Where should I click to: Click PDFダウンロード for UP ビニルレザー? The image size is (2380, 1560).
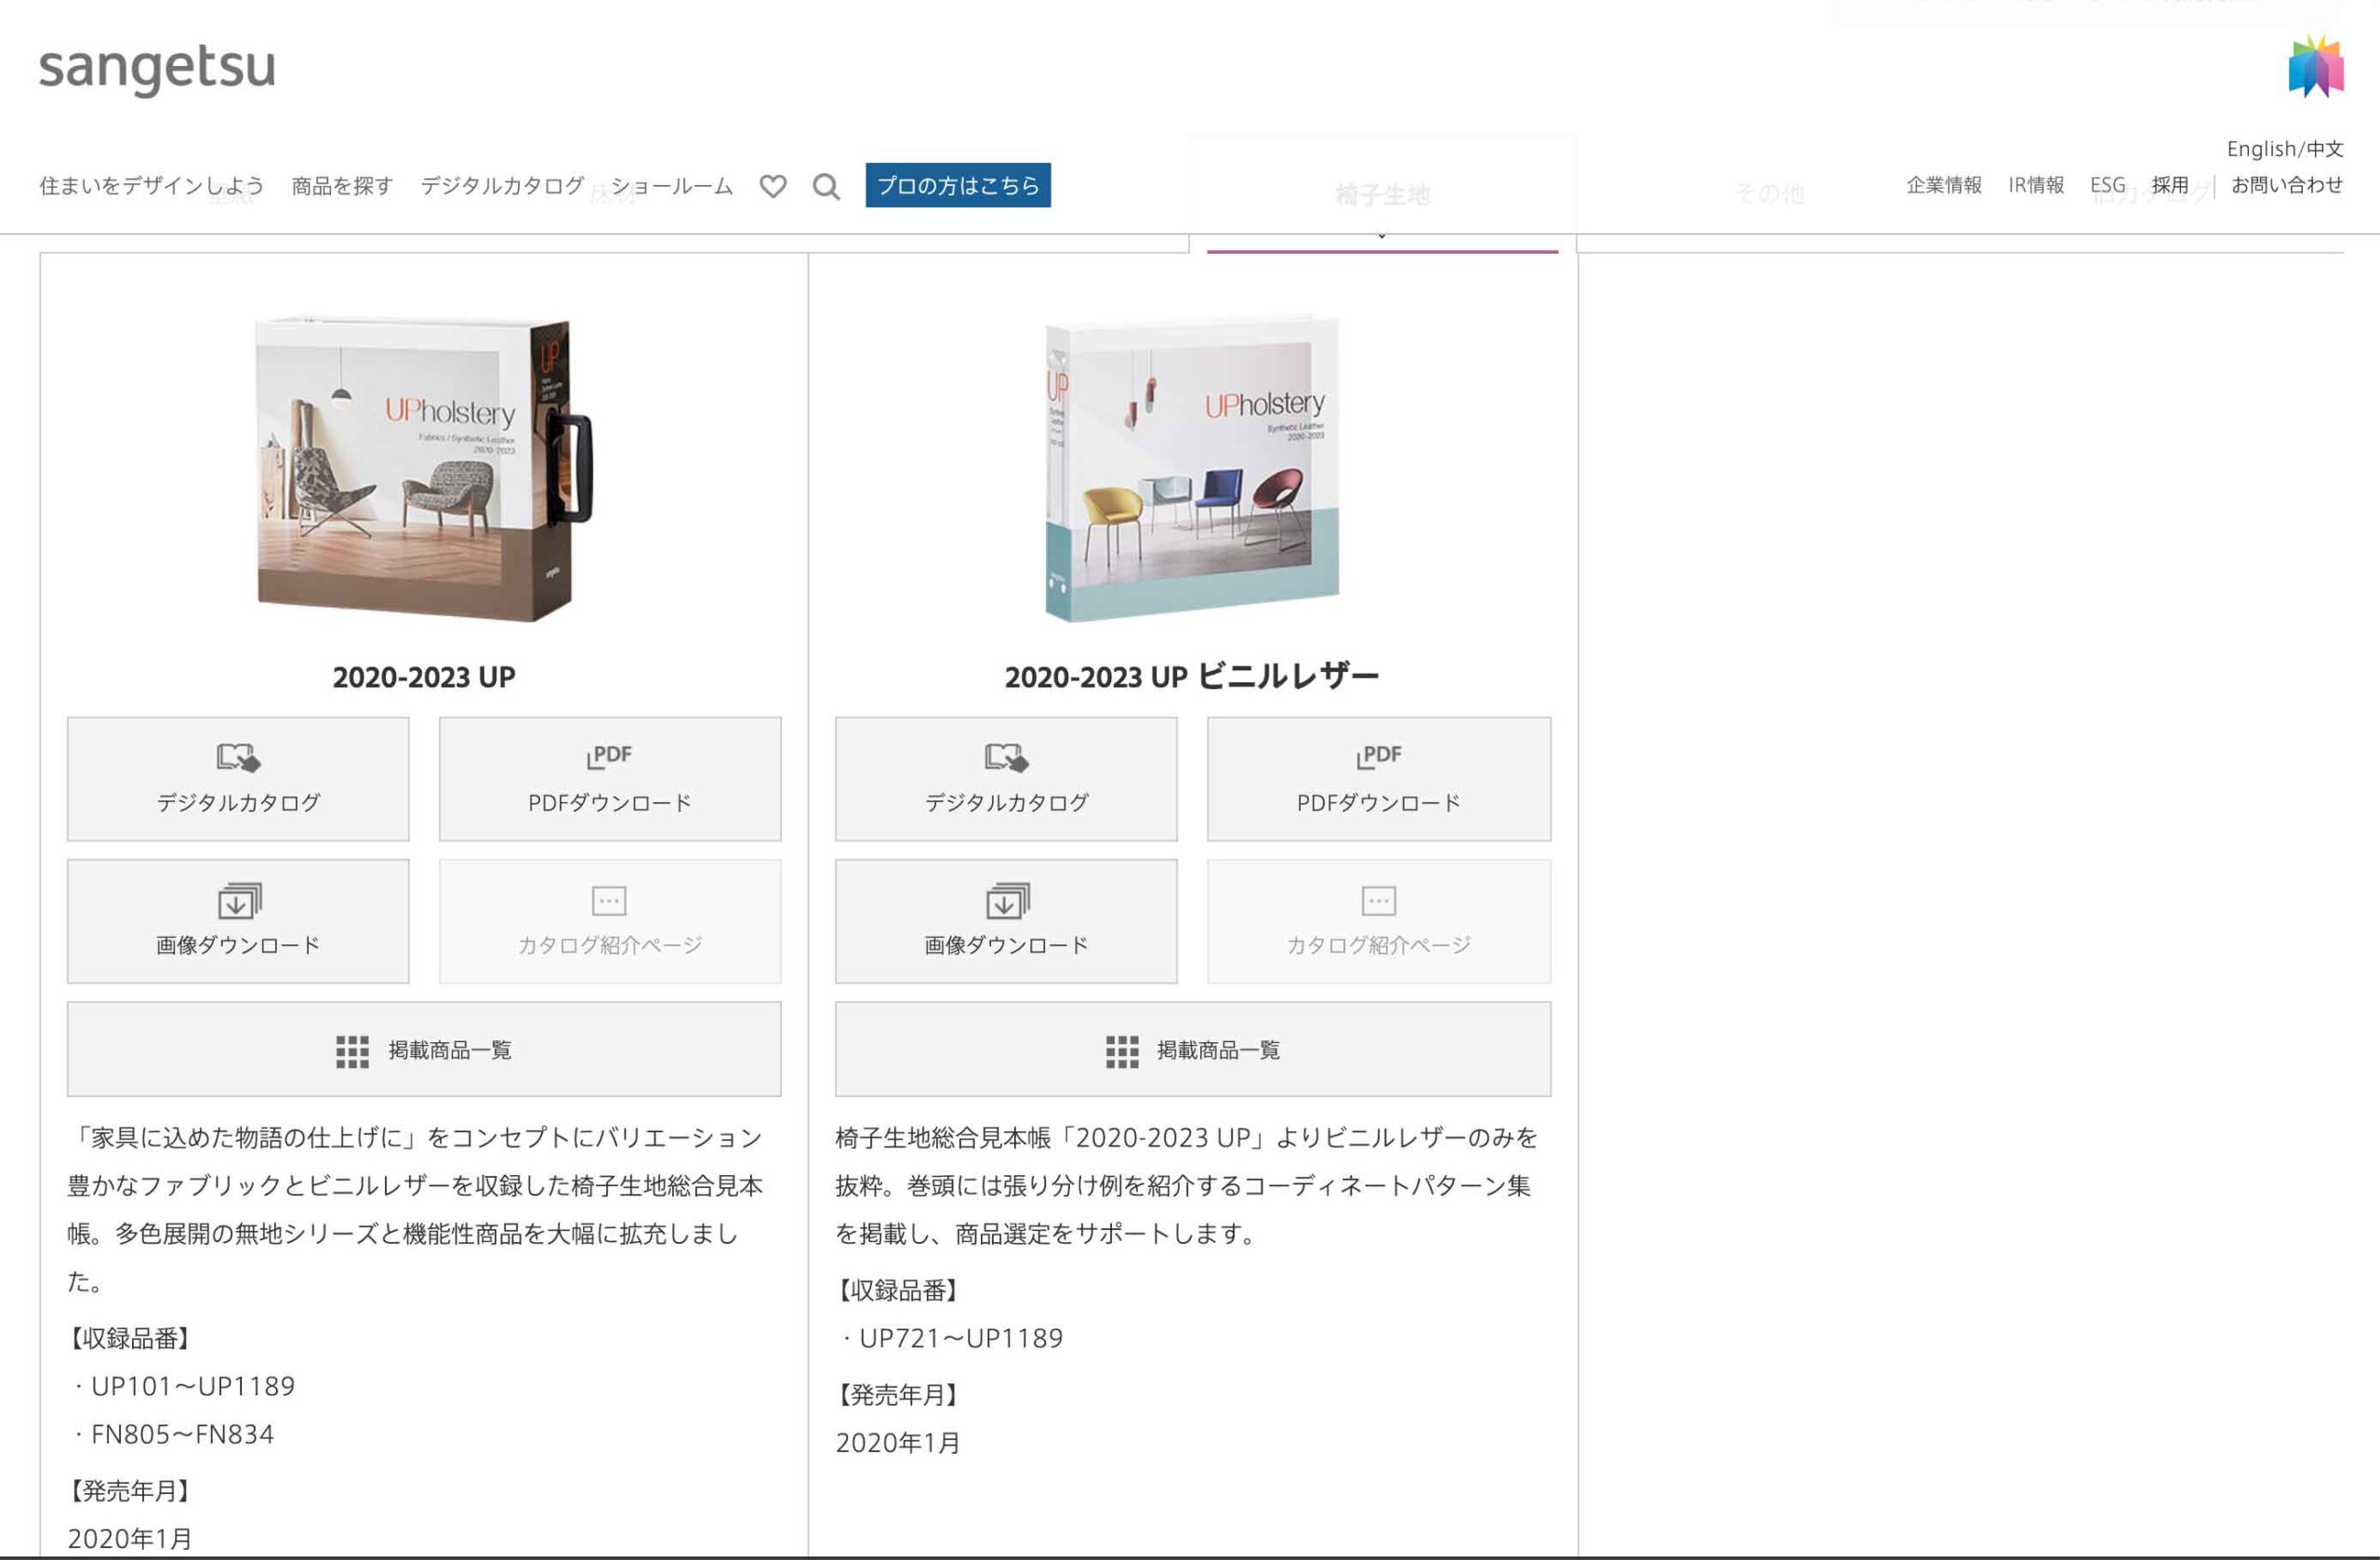[x=1379, y=779]
